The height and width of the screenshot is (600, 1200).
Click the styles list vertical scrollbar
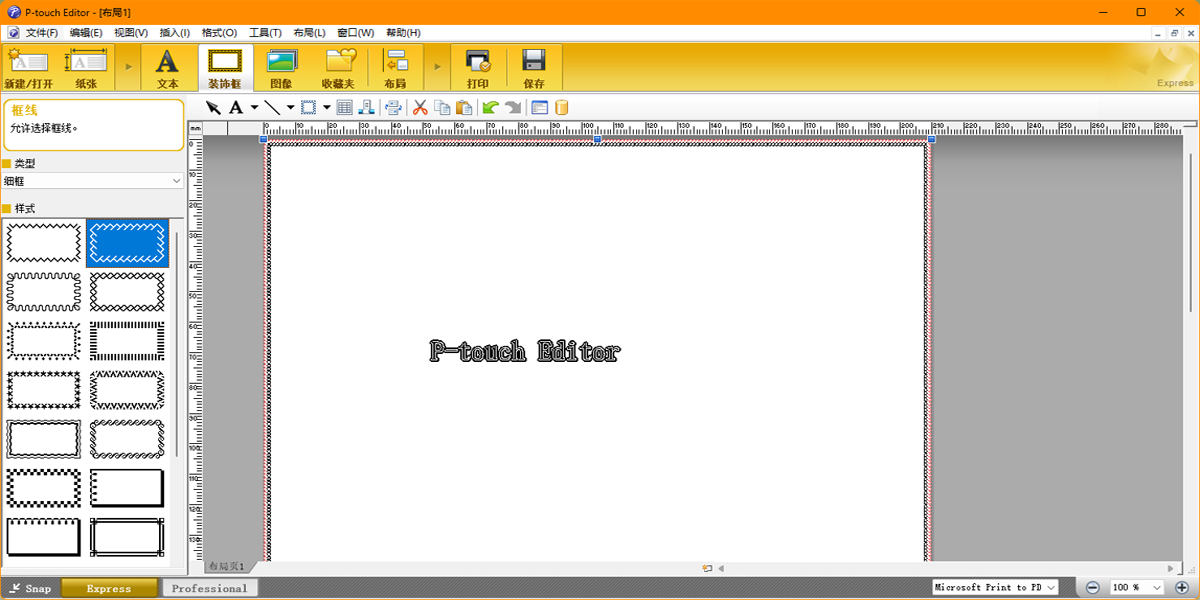[x=178, y=345]
